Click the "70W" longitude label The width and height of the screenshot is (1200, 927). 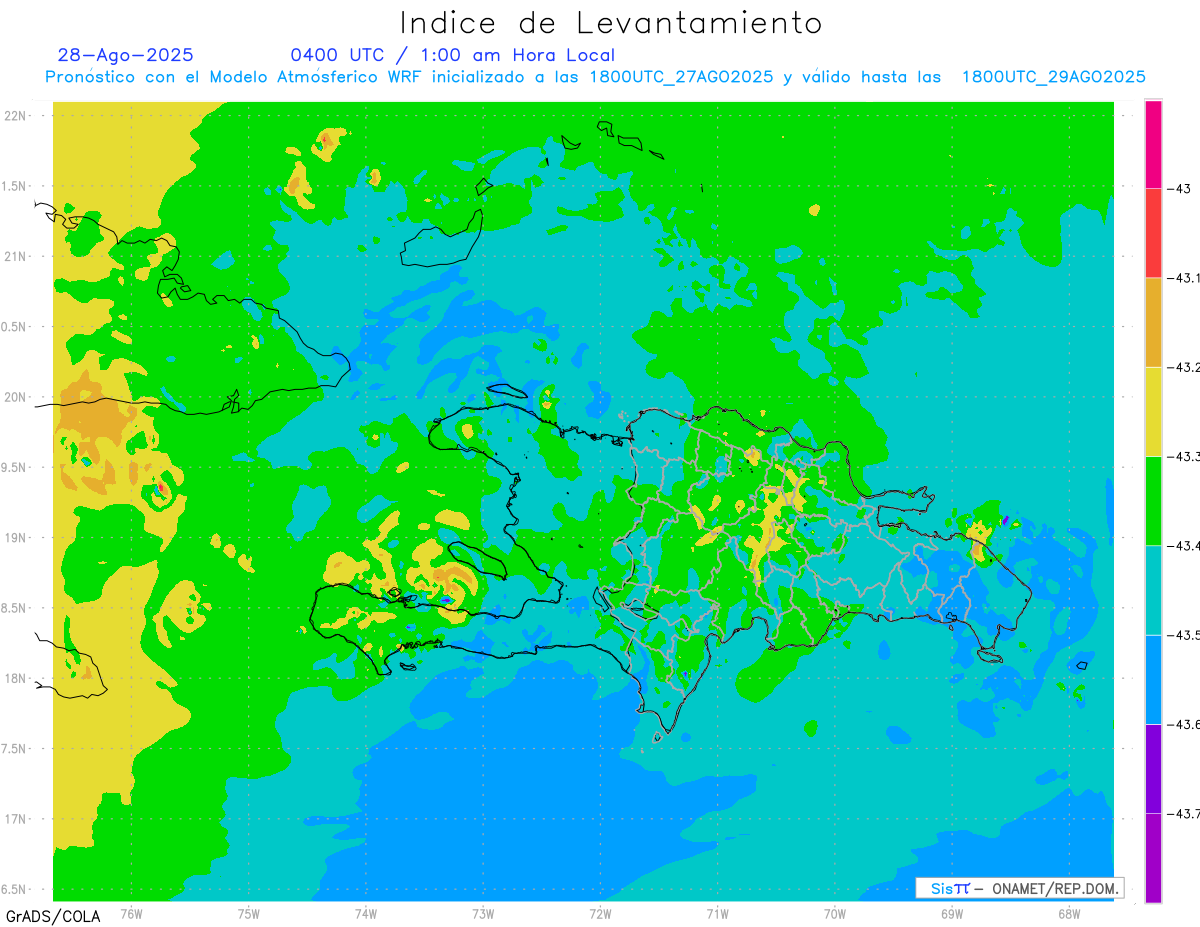834,913
